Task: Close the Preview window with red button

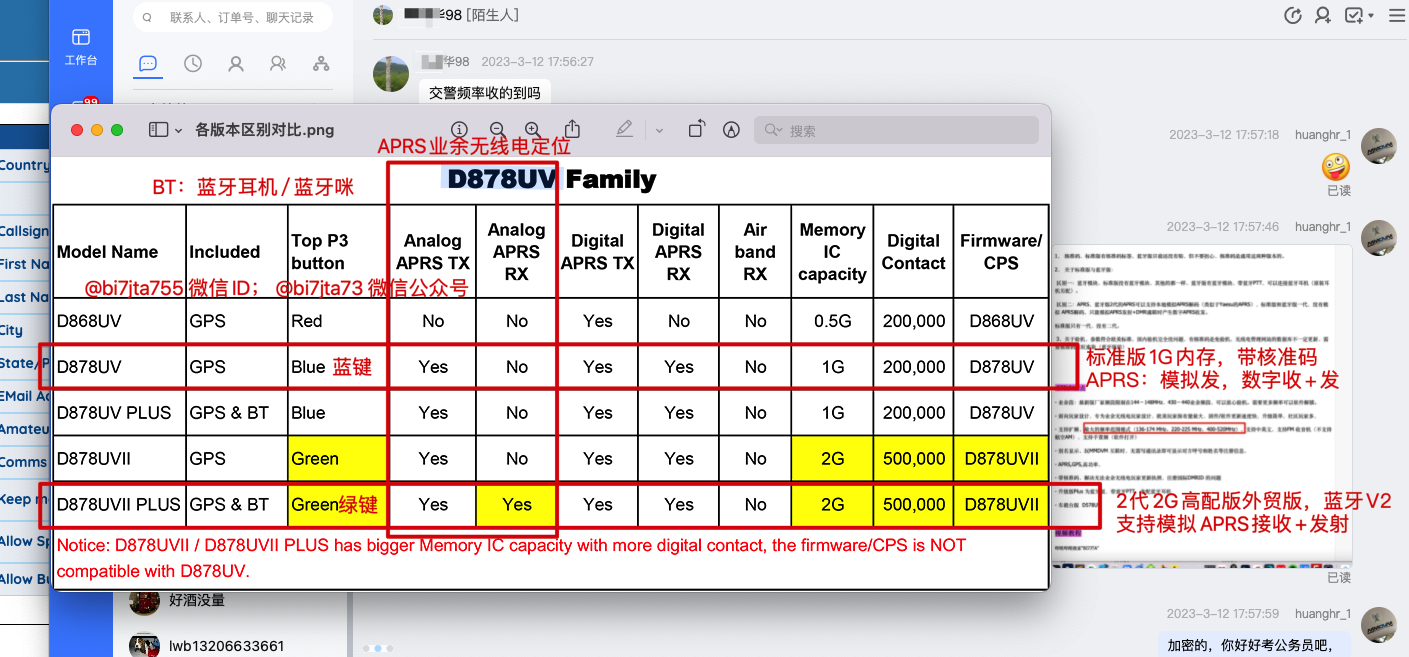Action: 77,130
